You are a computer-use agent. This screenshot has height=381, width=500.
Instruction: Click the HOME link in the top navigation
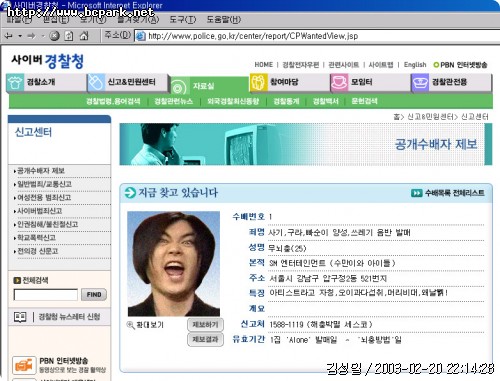pyautogui.click(x=263, y=65)
